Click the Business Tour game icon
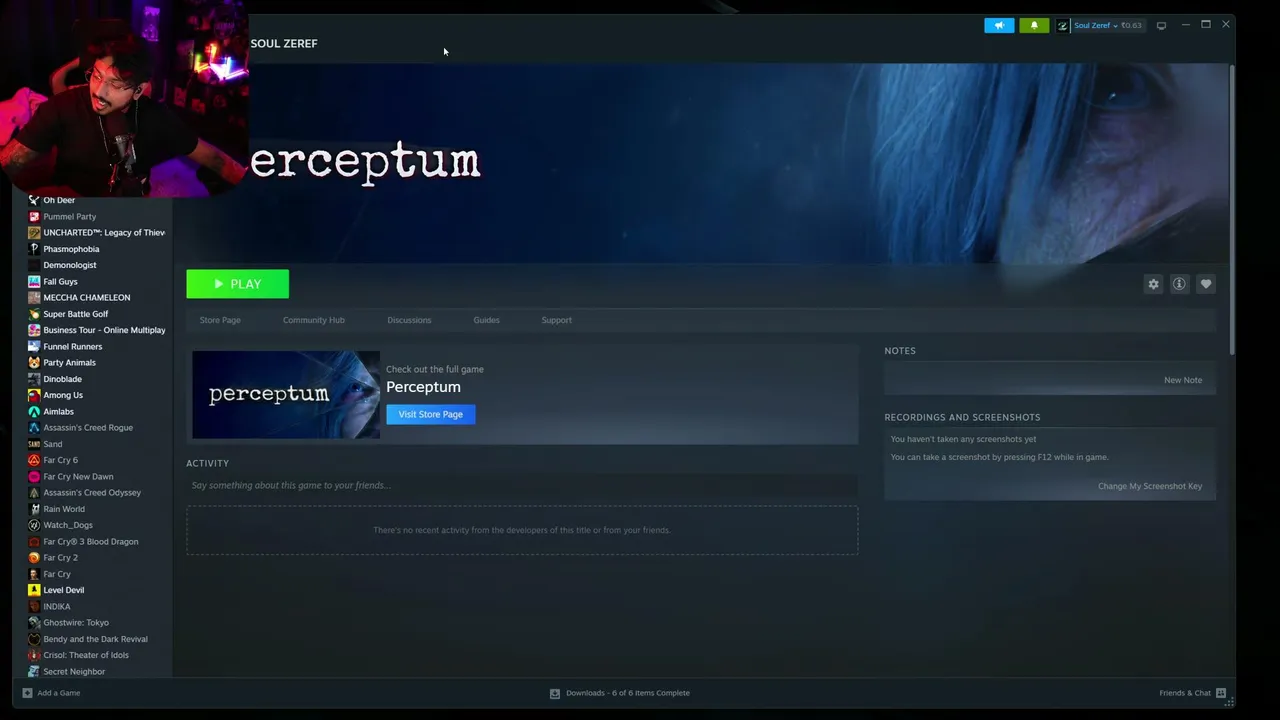Image resolution: width=1280 pixels, height=720 pixels. click(x=34, y=330)
